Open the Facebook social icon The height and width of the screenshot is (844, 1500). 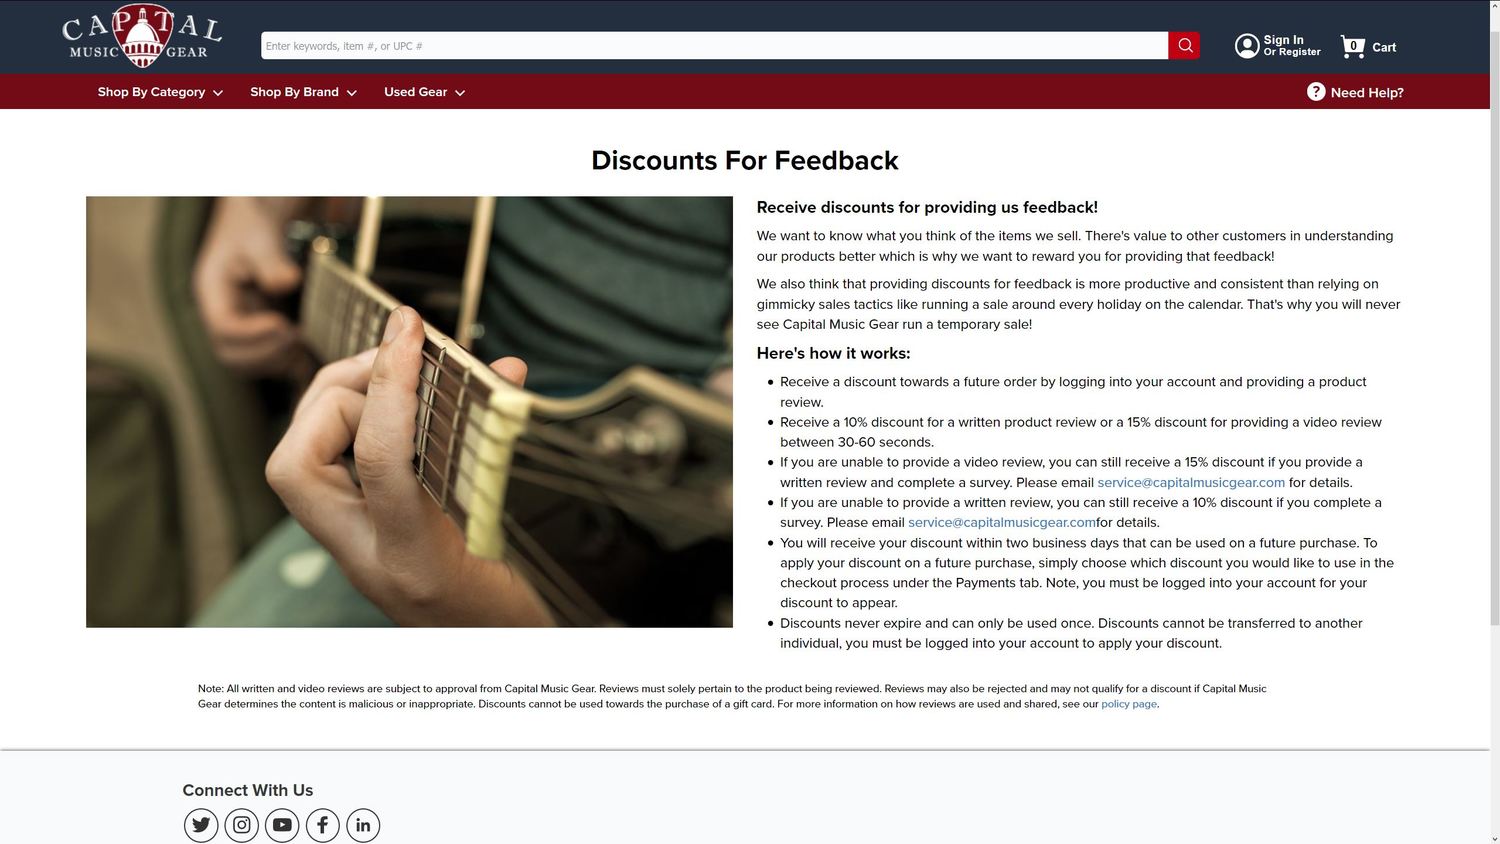(x=322, y=825)
